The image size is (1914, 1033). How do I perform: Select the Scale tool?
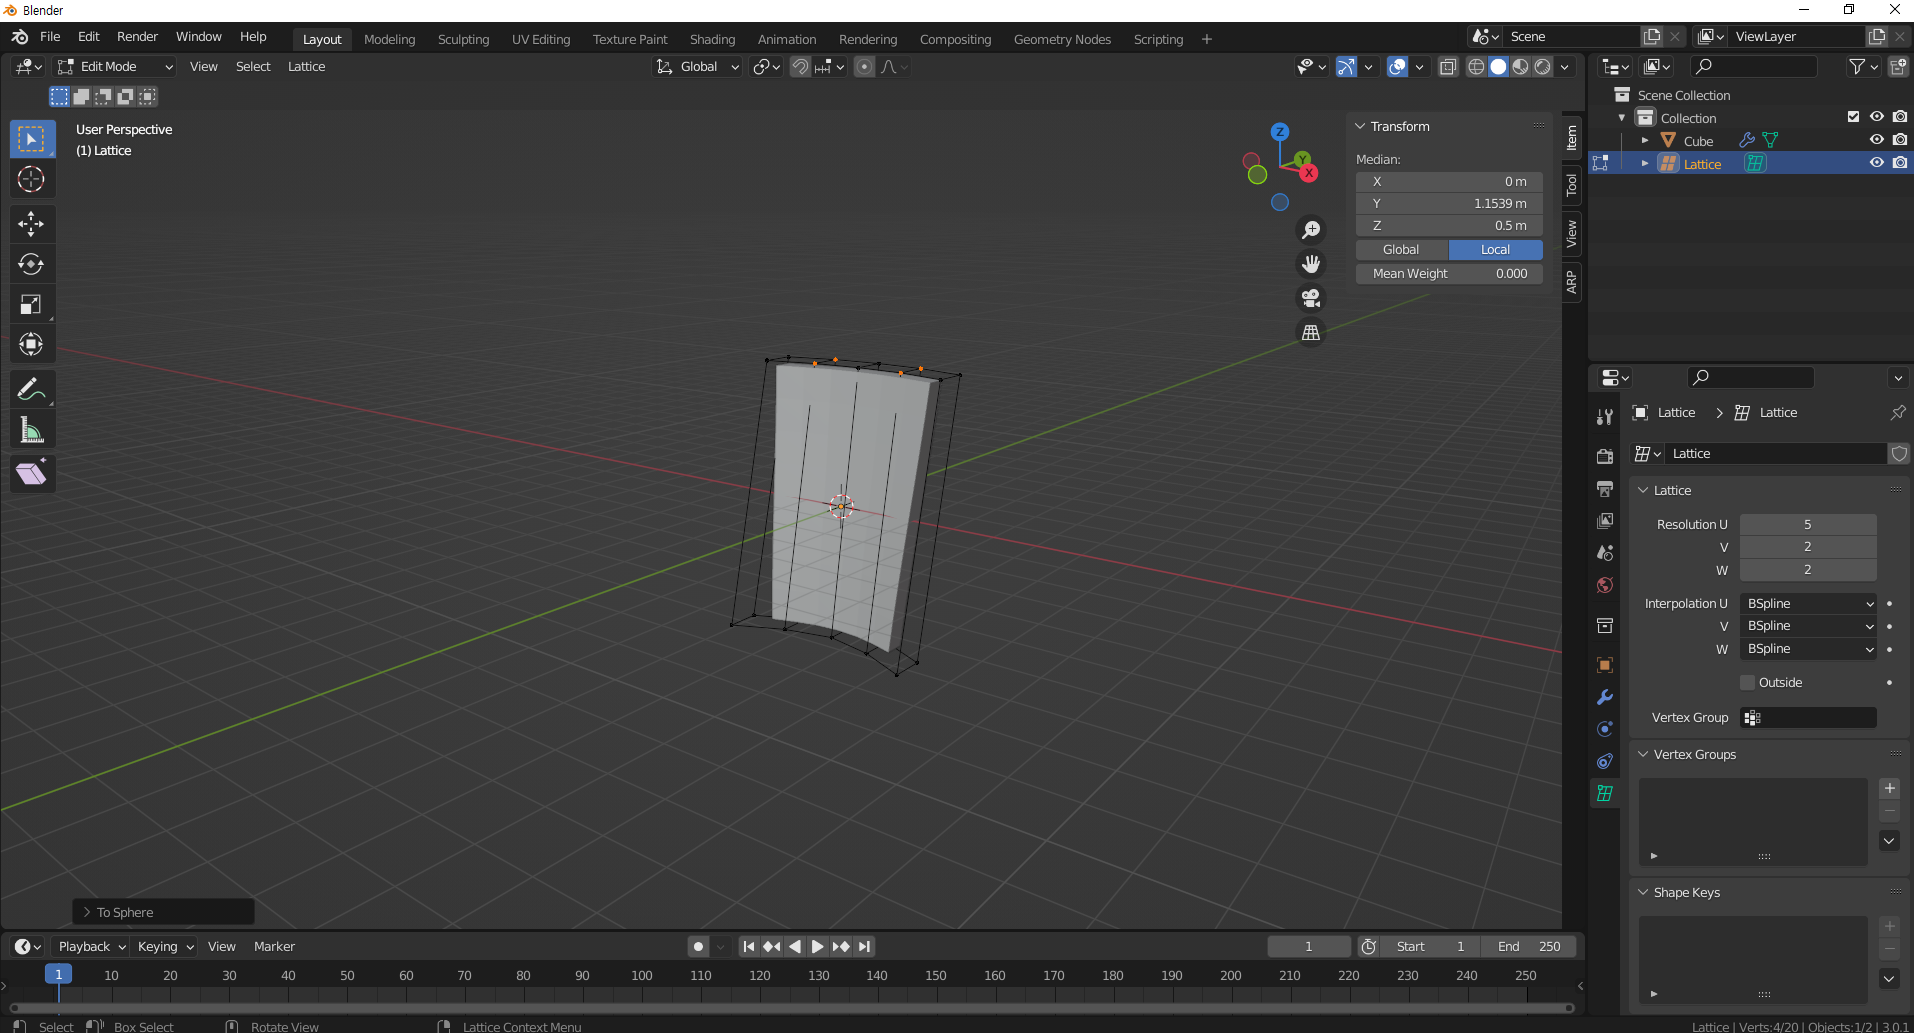(32, 304)
